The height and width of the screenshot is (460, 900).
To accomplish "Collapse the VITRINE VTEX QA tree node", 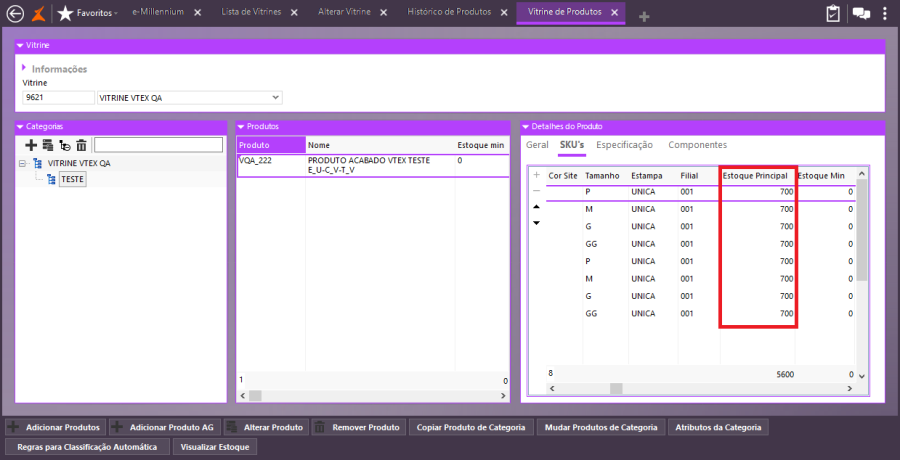I will point(23,162).
